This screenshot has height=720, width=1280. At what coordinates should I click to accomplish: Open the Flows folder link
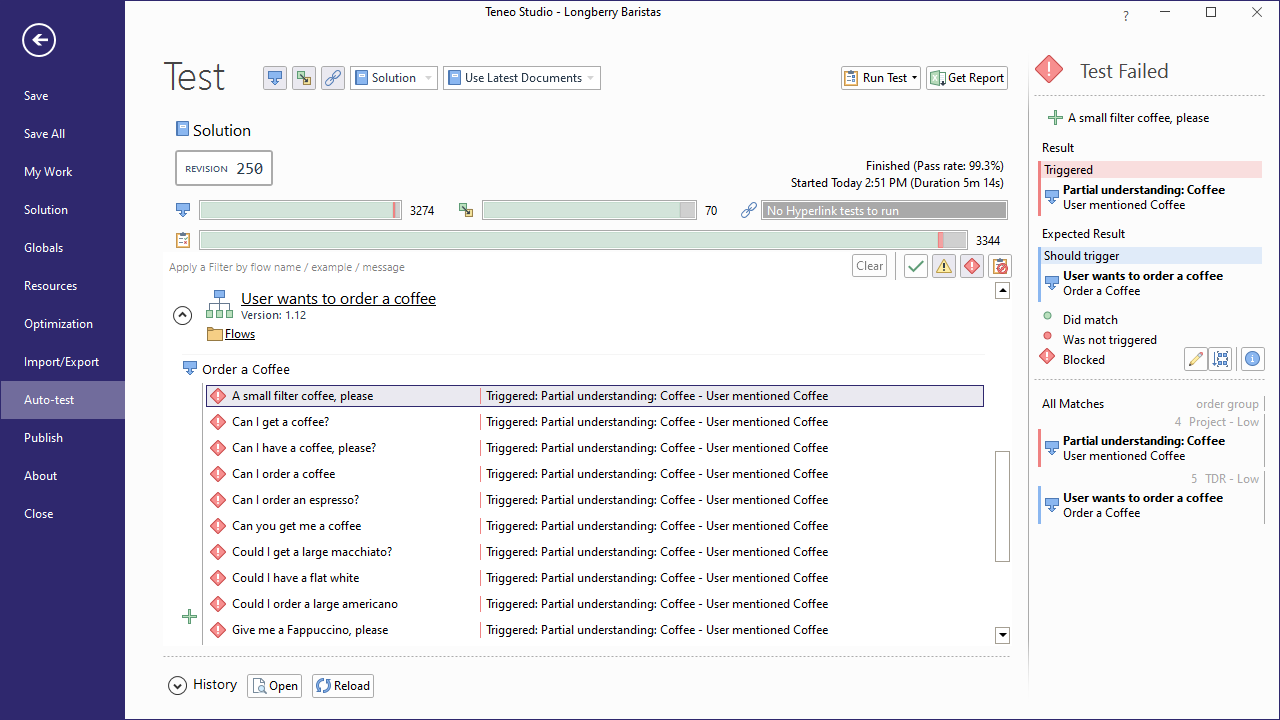click(240, 334)
